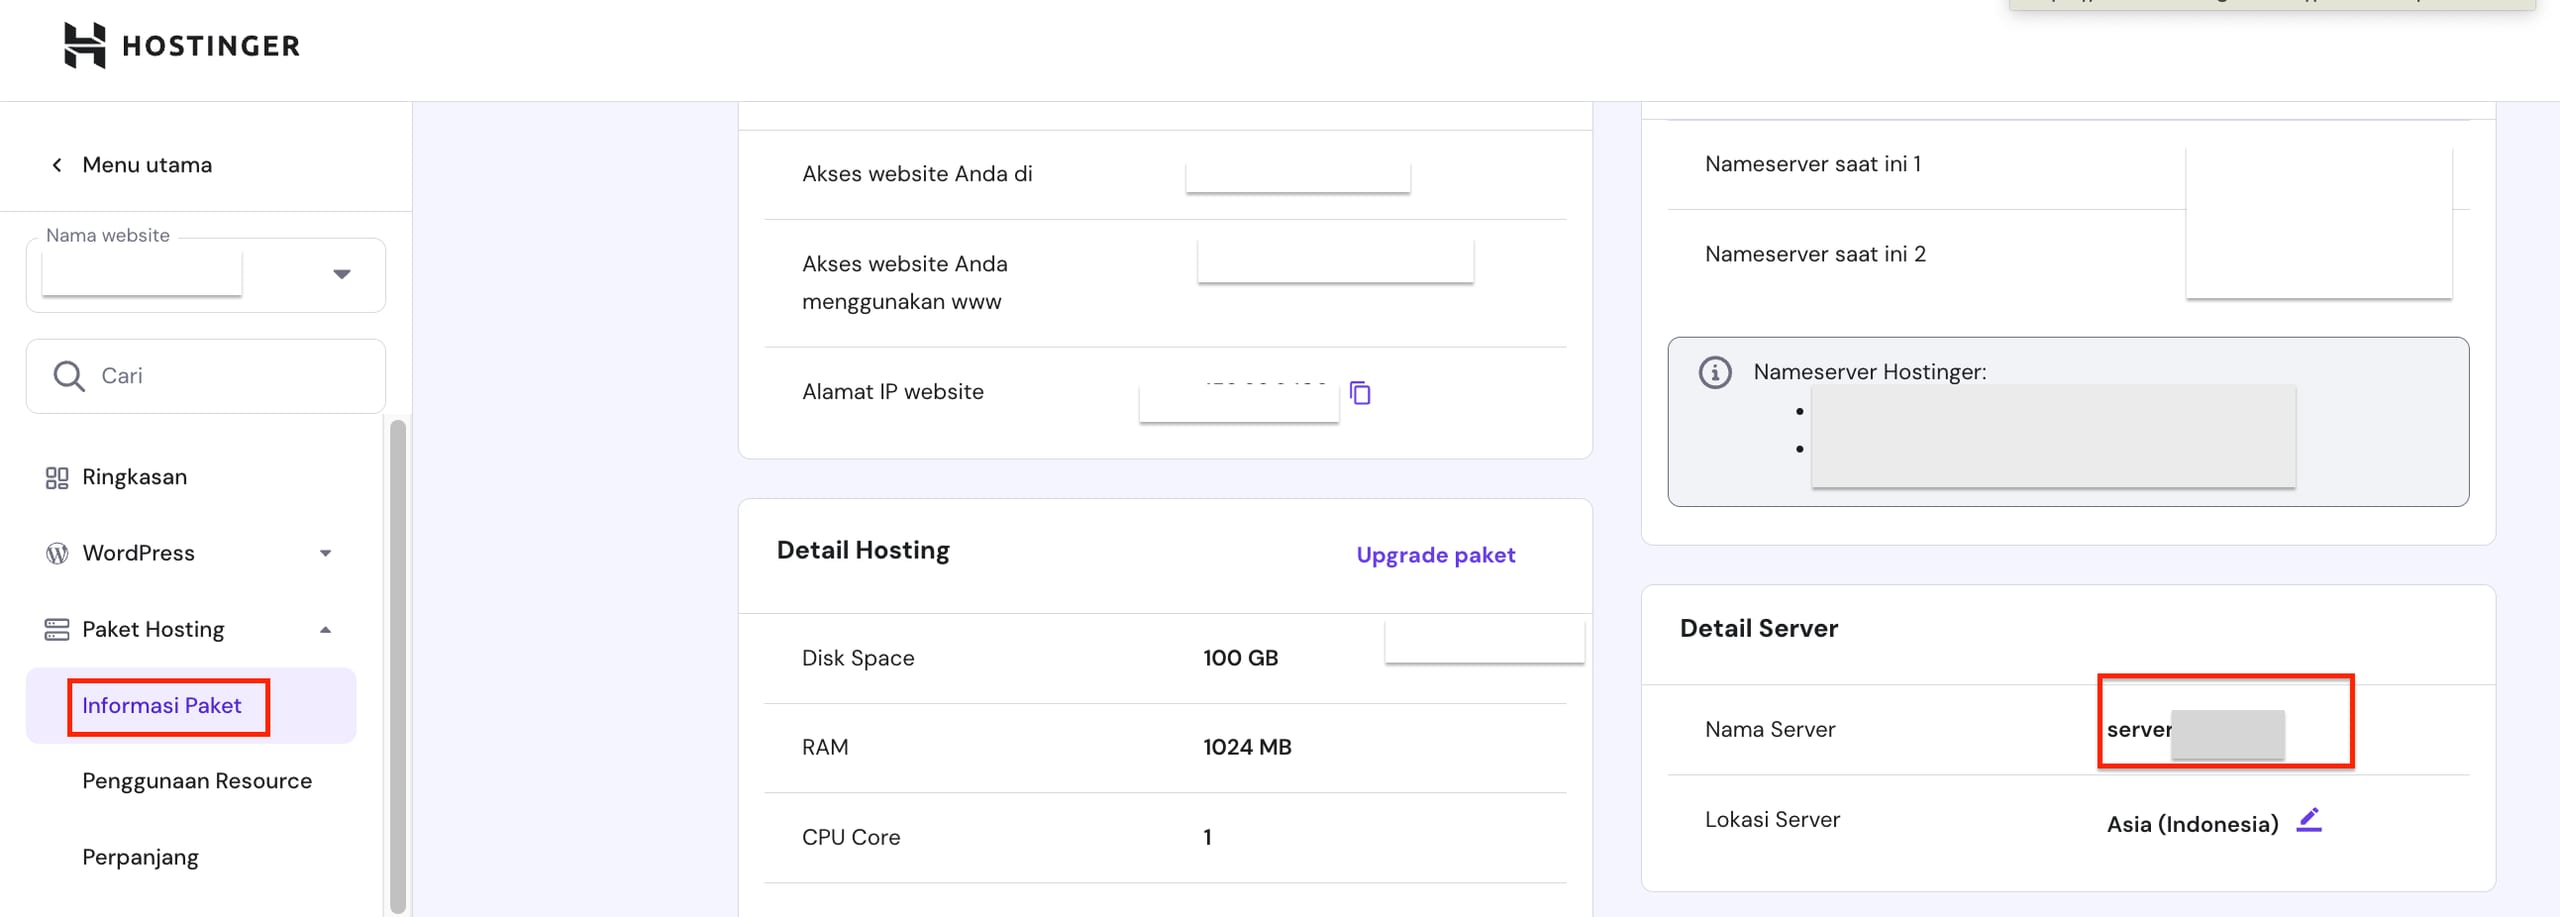
Task: Select Informasi Paket in the sidebar
Action: click(x=162, y=706)
